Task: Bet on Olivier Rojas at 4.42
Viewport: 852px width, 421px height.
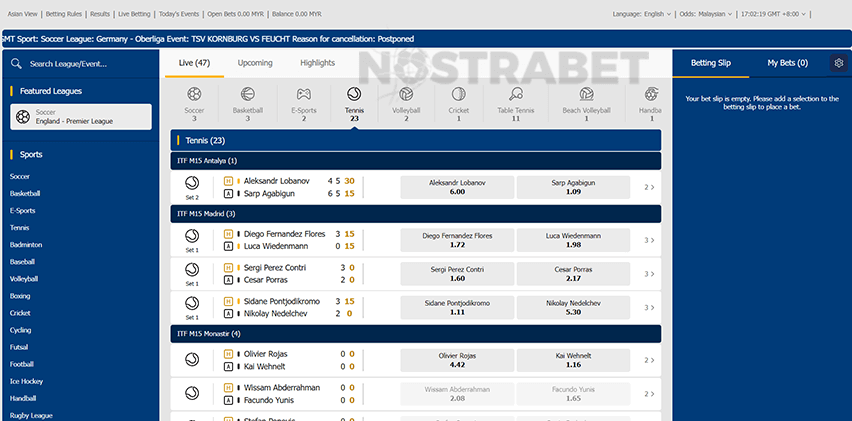Action: (457, 360)
